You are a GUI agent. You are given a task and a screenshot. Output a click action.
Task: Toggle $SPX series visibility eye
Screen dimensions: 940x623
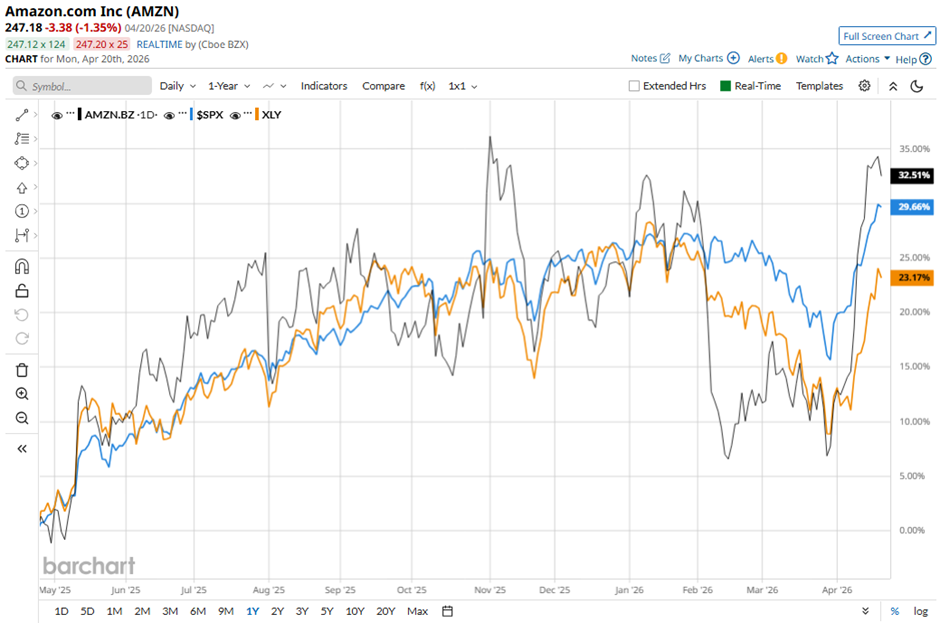[169, 115]
